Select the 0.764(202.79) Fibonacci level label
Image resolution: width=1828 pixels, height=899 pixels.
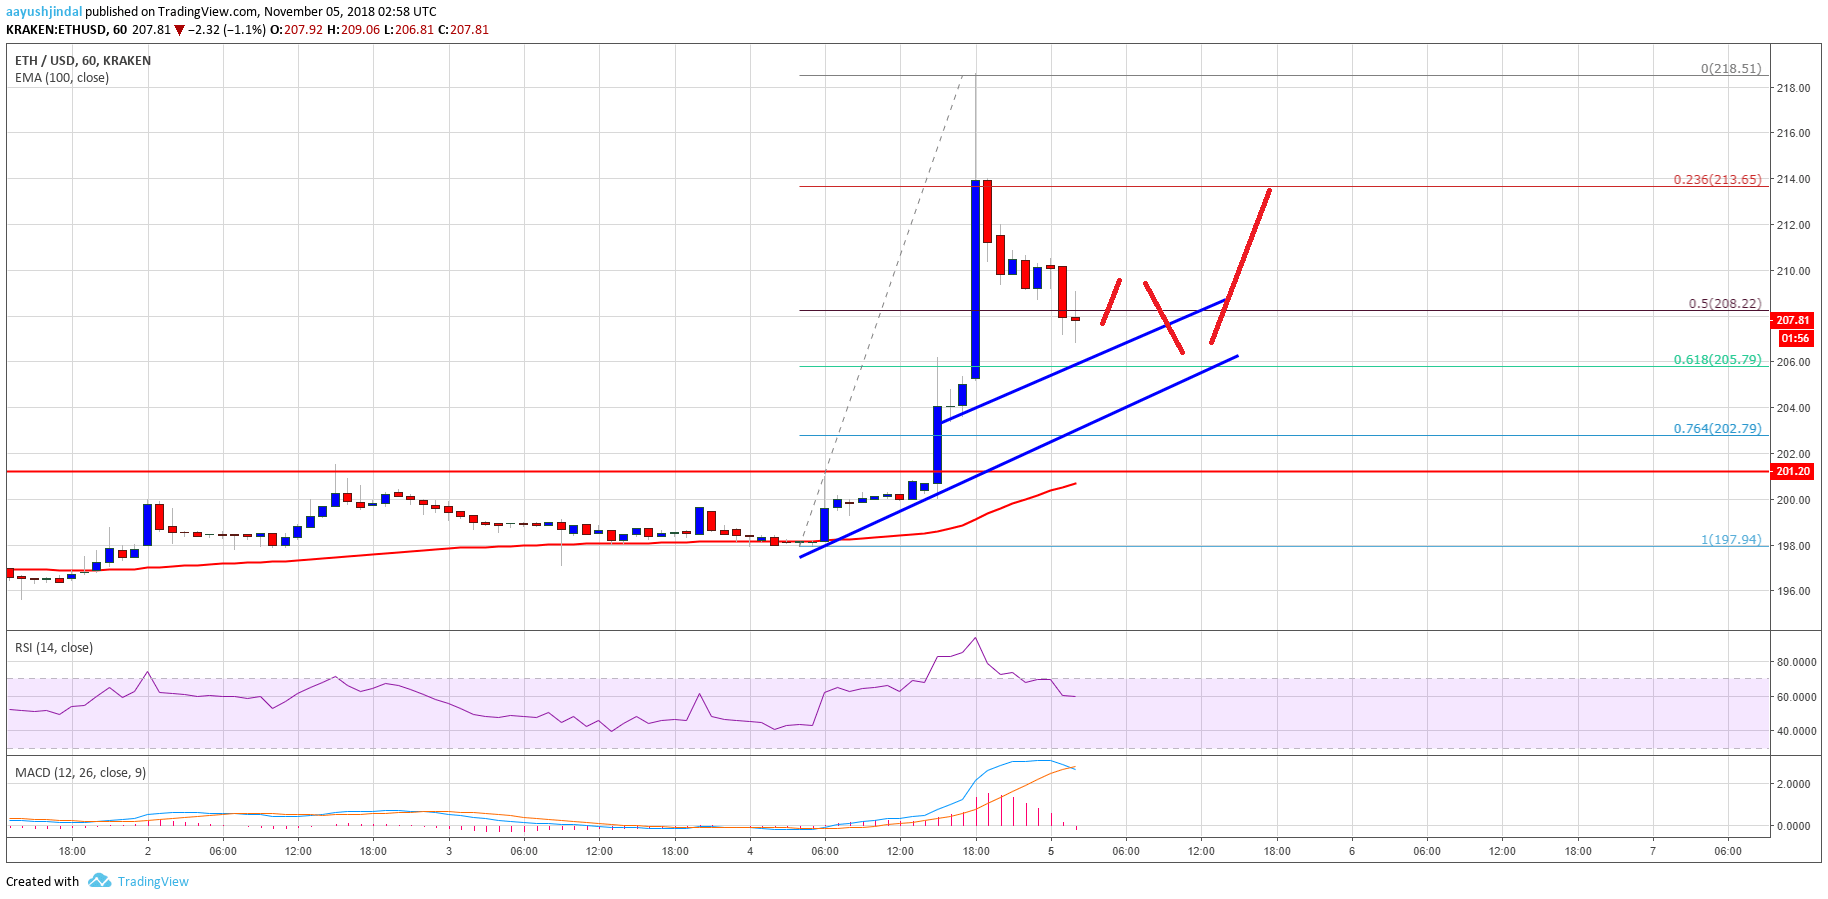[x=1717, y=429]
